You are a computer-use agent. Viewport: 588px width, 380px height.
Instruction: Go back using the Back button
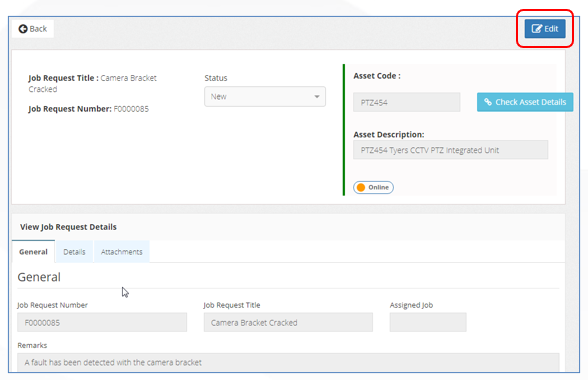(33, 29)
